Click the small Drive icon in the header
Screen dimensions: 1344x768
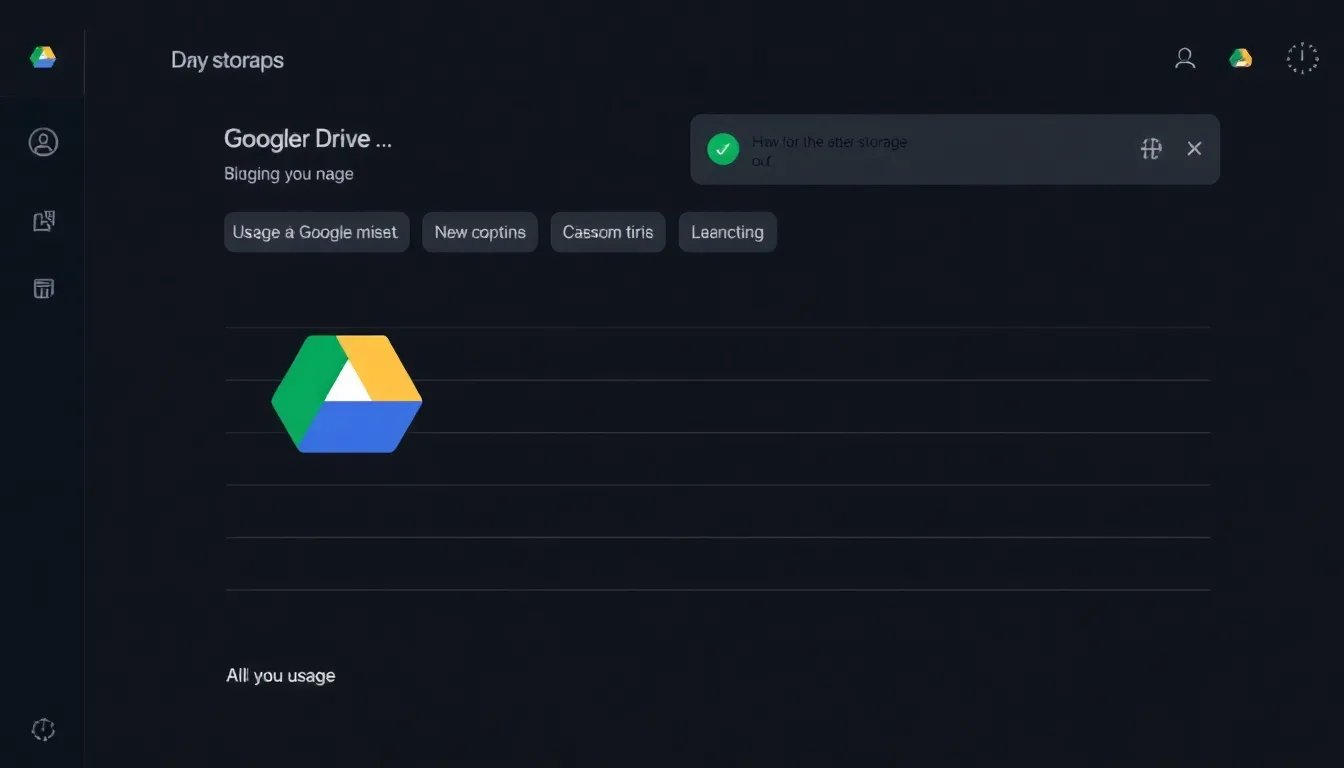click(1241, 59)
